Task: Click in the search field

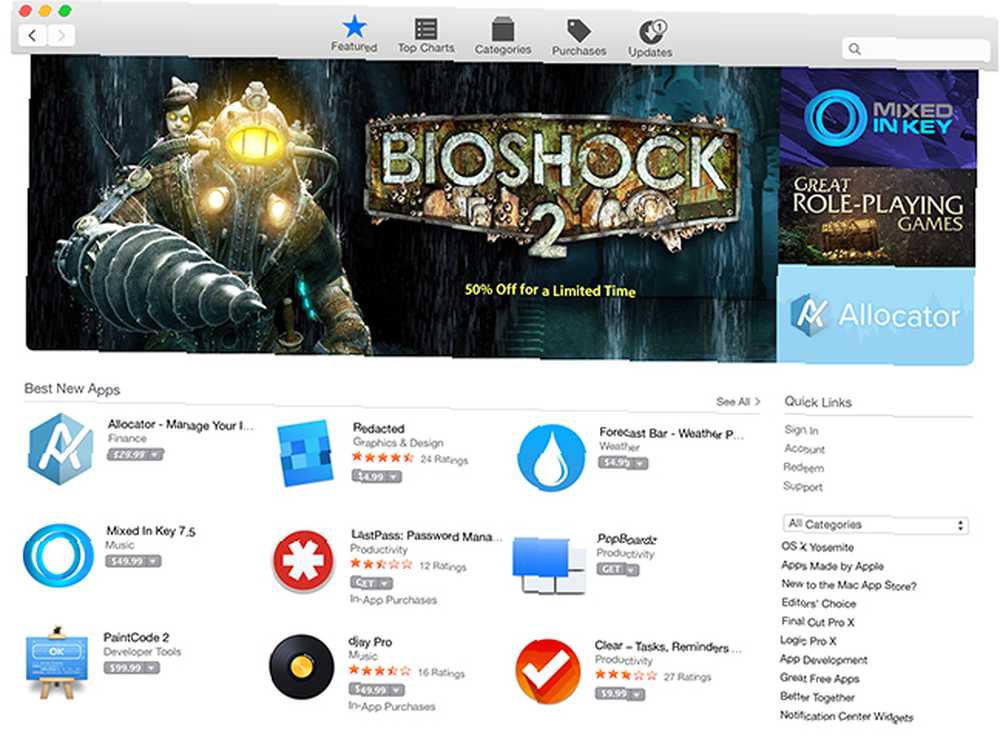Action: click(916, 49)
